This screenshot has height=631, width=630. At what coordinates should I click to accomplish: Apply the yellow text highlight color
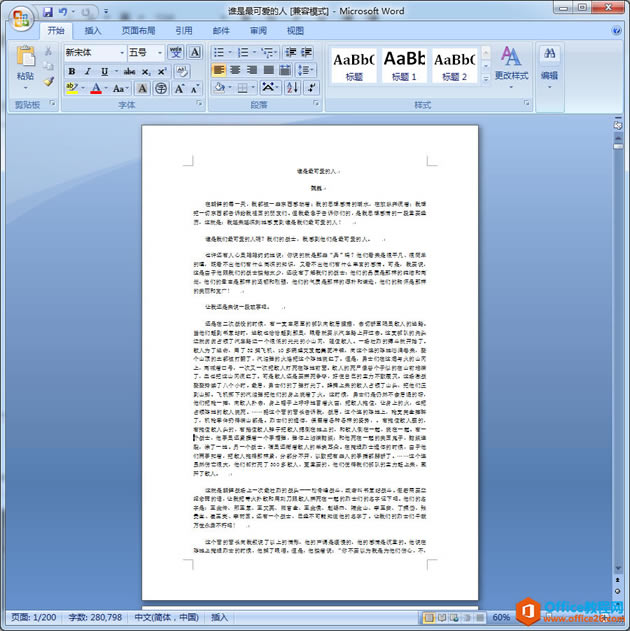tap(72, 88)
